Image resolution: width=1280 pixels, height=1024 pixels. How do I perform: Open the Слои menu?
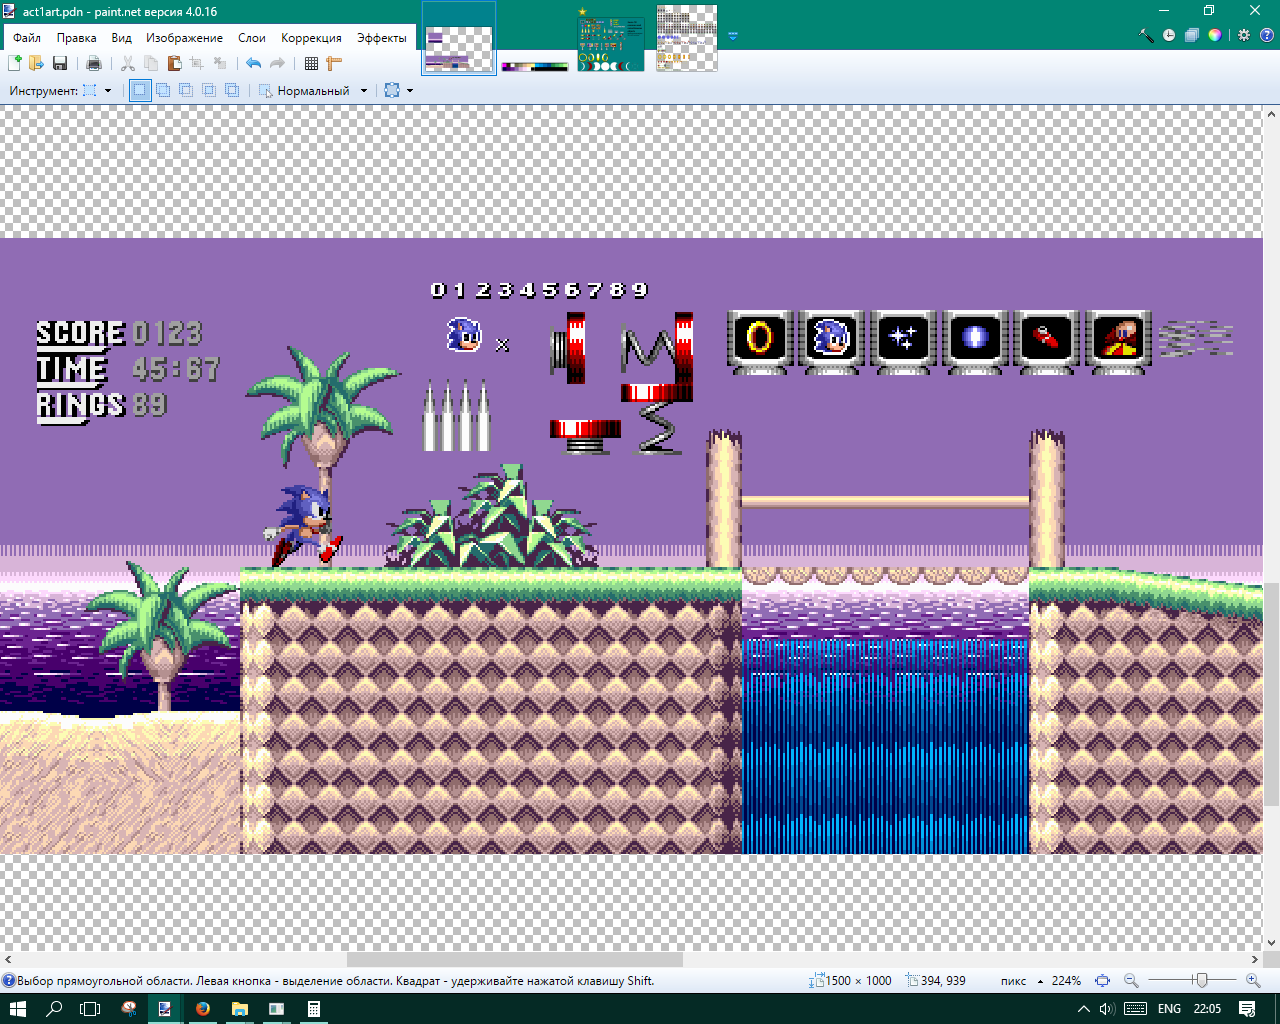[251, 38]
